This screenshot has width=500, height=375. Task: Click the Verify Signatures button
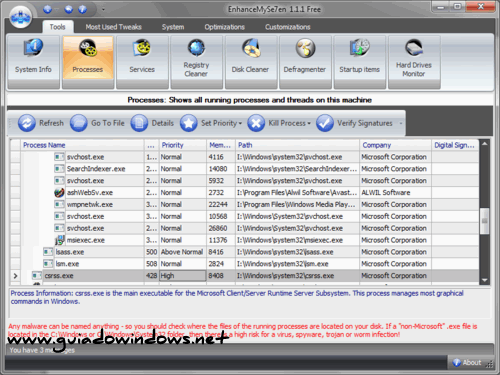point(354,123)
